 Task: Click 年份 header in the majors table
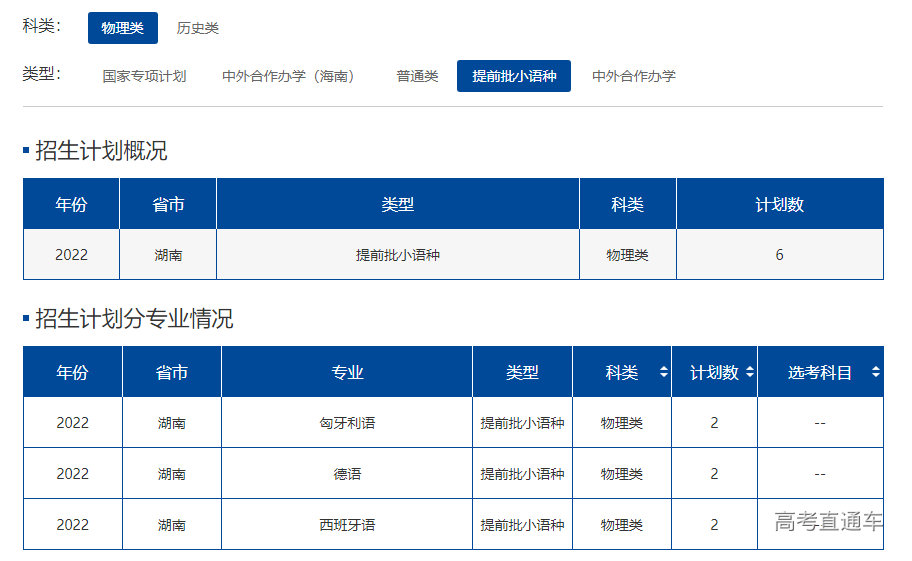click(x=72, y=372)
